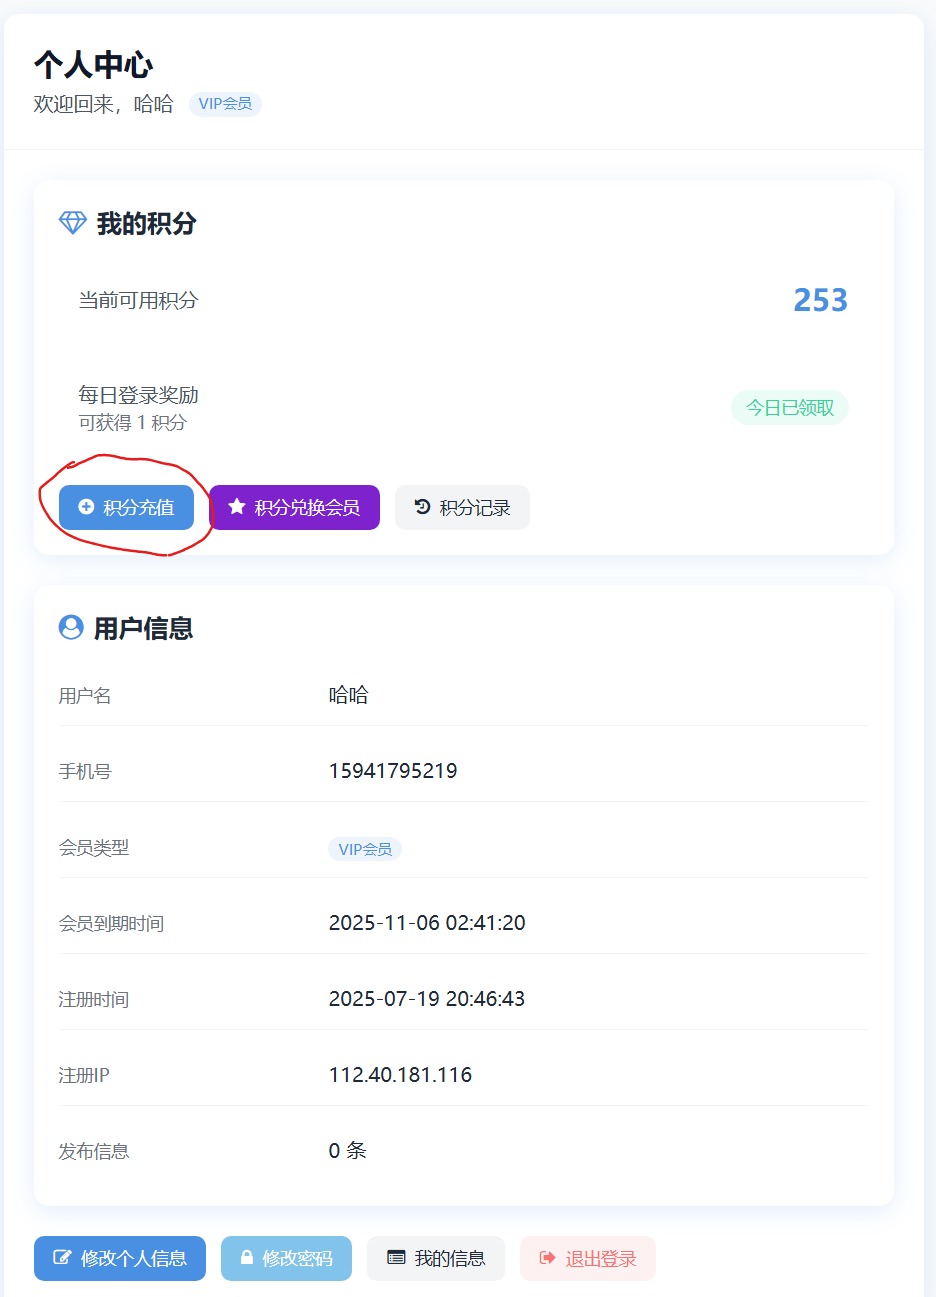
Task: Click the phone number 15941795219
Action: click(393, 771)
